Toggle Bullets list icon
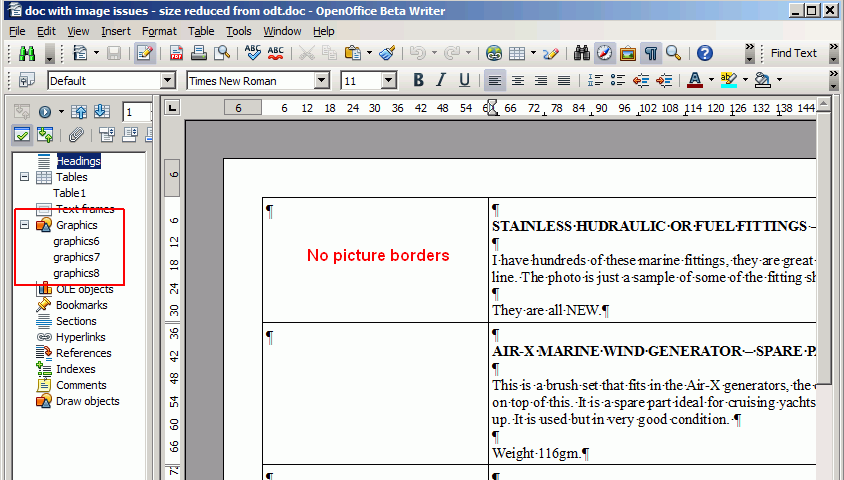This screenshot has width=844, height=480. 617,81
